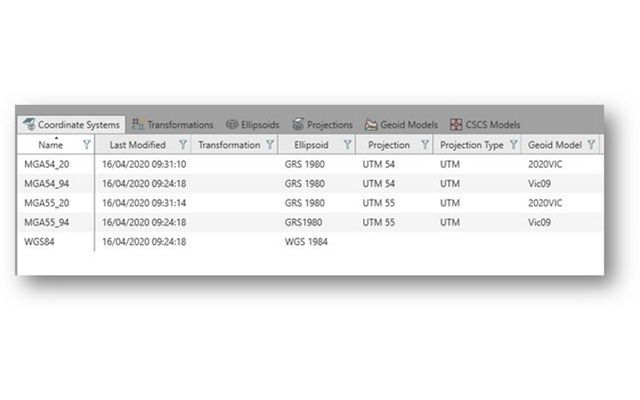640x400 pixels.
Task: Go to the Projections tab
Action: [322, 125]
